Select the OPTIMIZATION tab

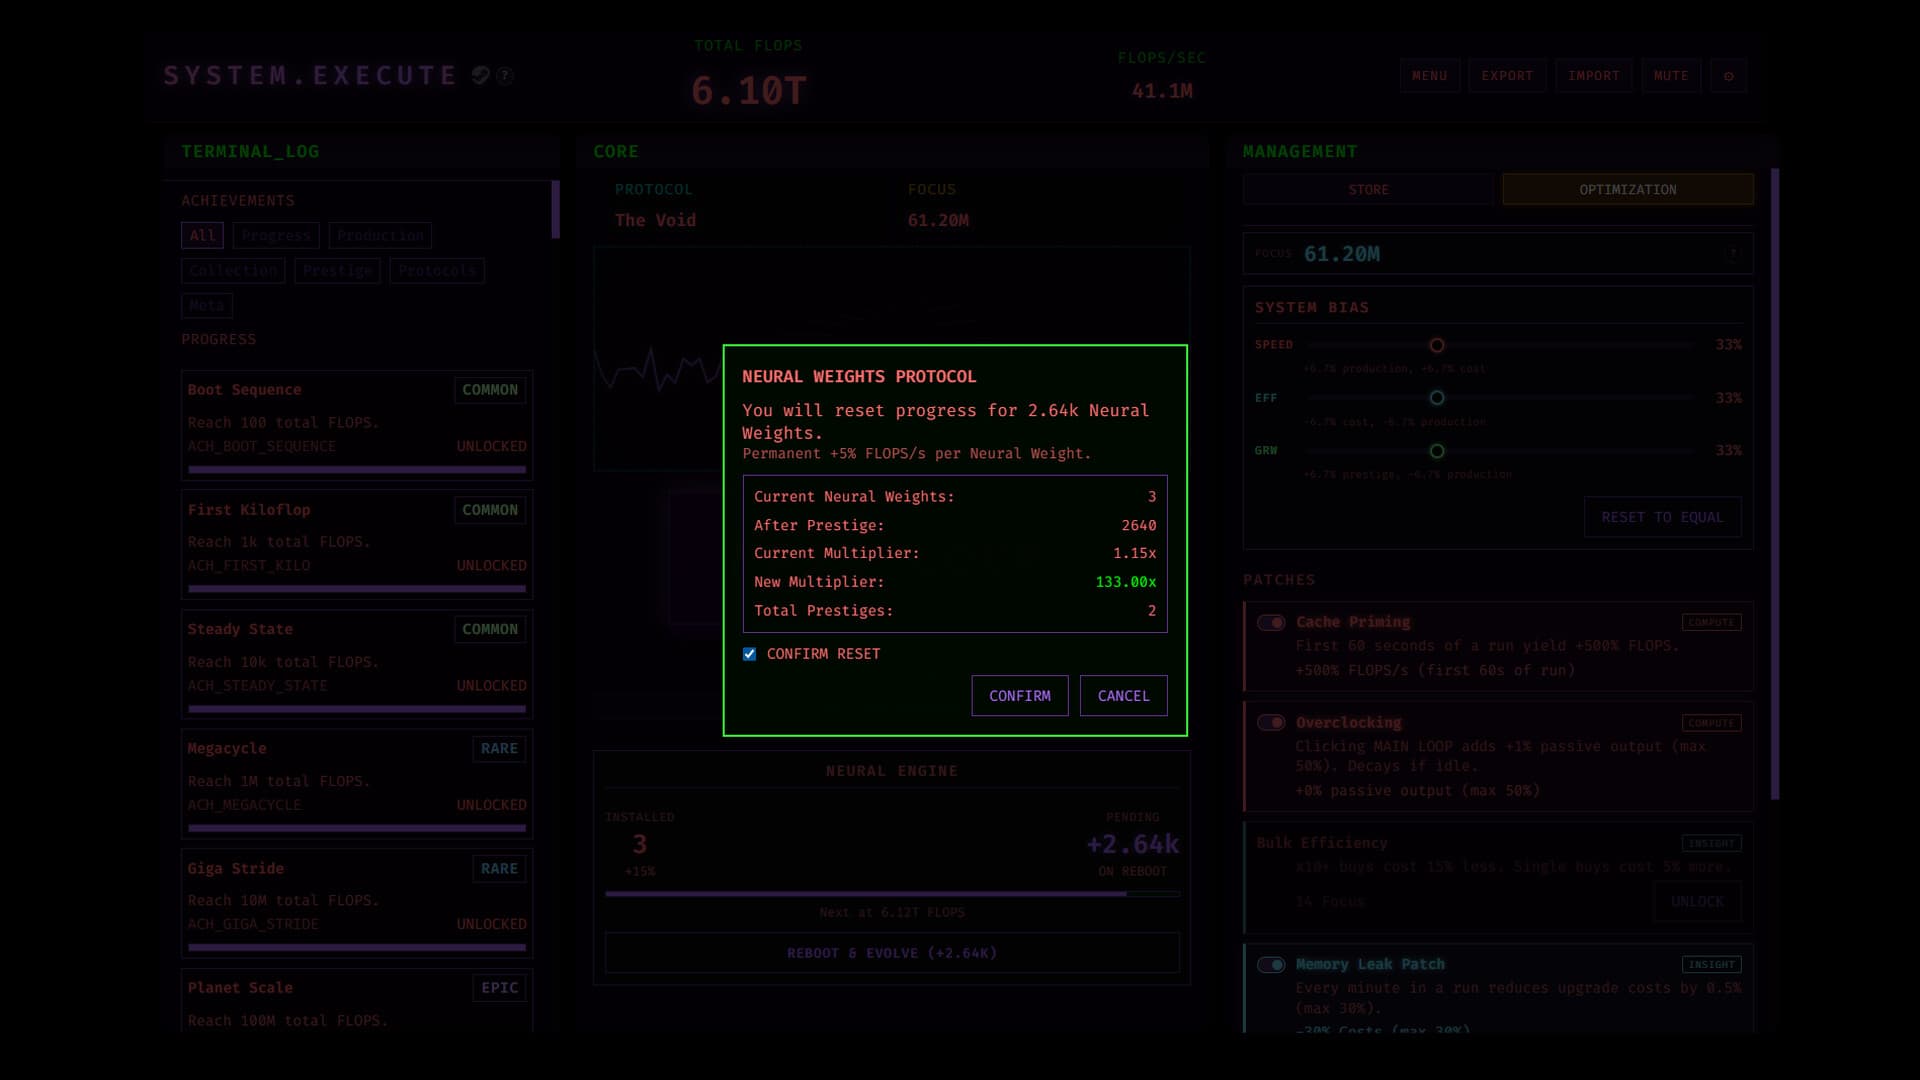pos(1627,189)
